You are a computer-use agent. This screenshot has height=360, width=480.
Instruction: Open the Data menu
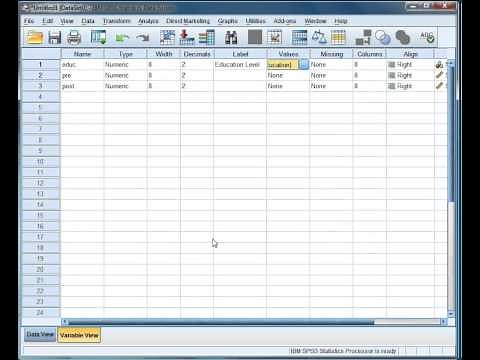pos(88,21)
